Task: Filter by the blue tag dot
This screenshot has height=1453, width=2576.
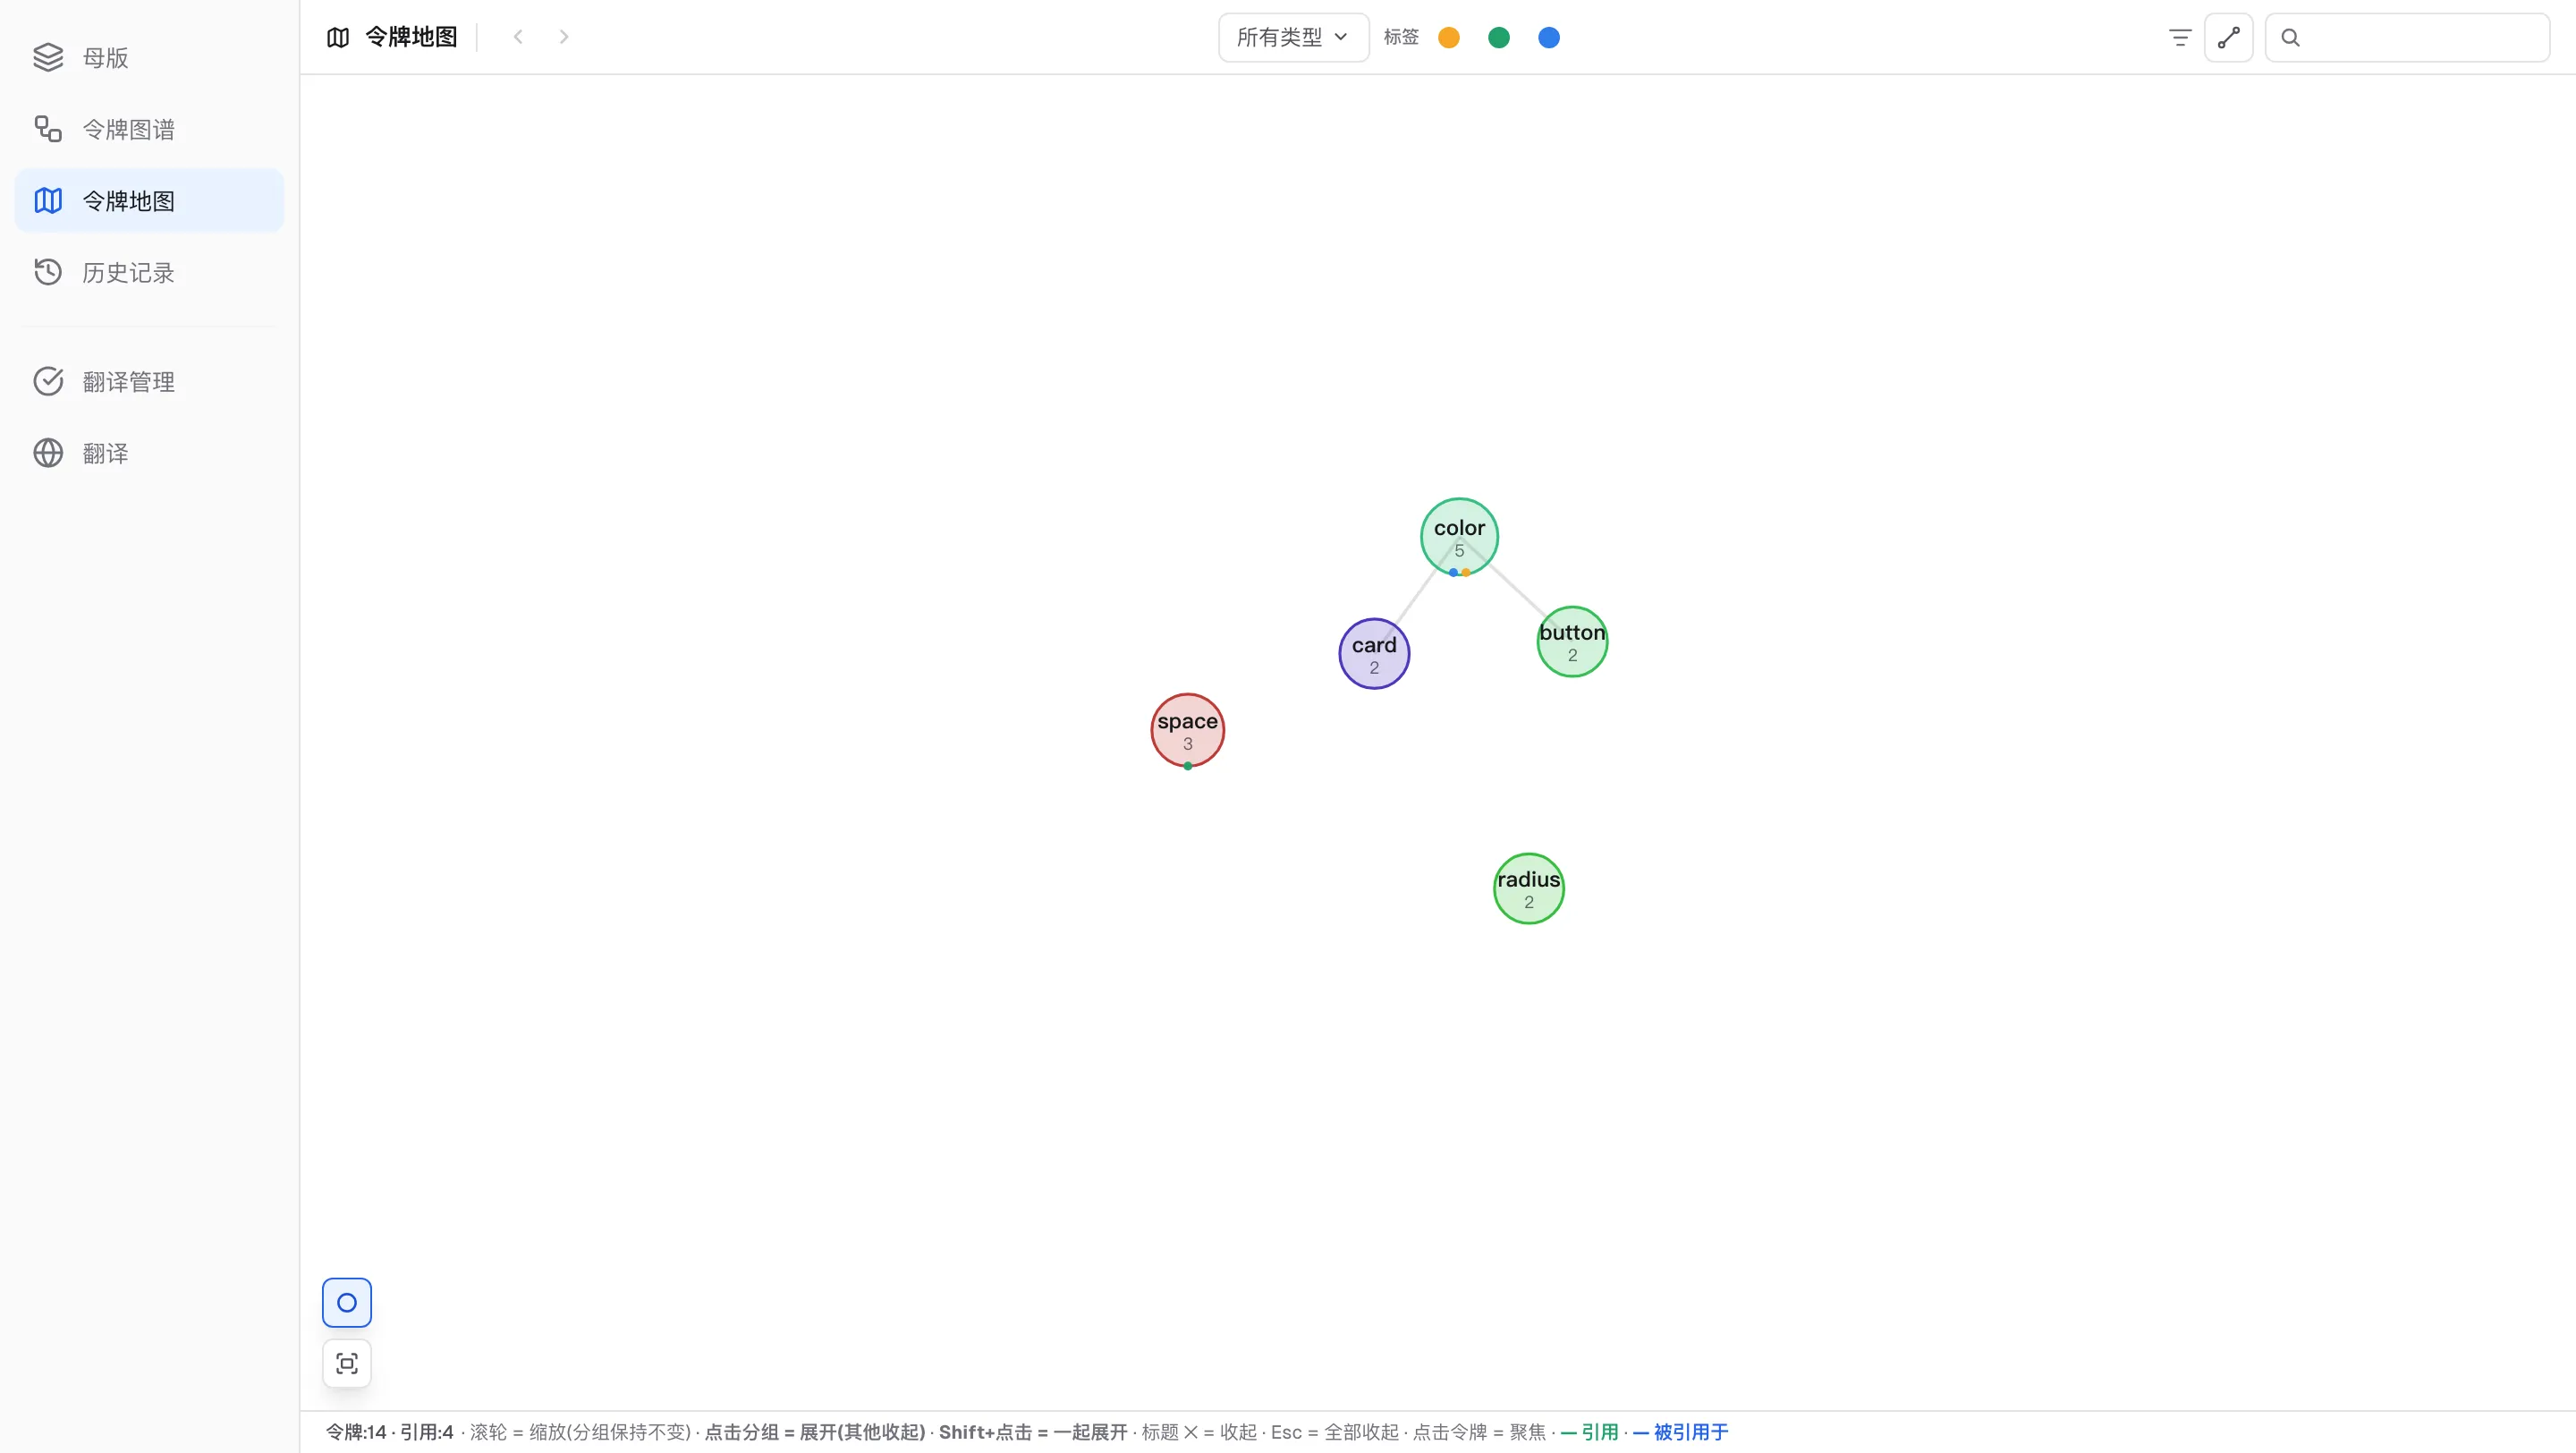Action: tap(1548, 37)
